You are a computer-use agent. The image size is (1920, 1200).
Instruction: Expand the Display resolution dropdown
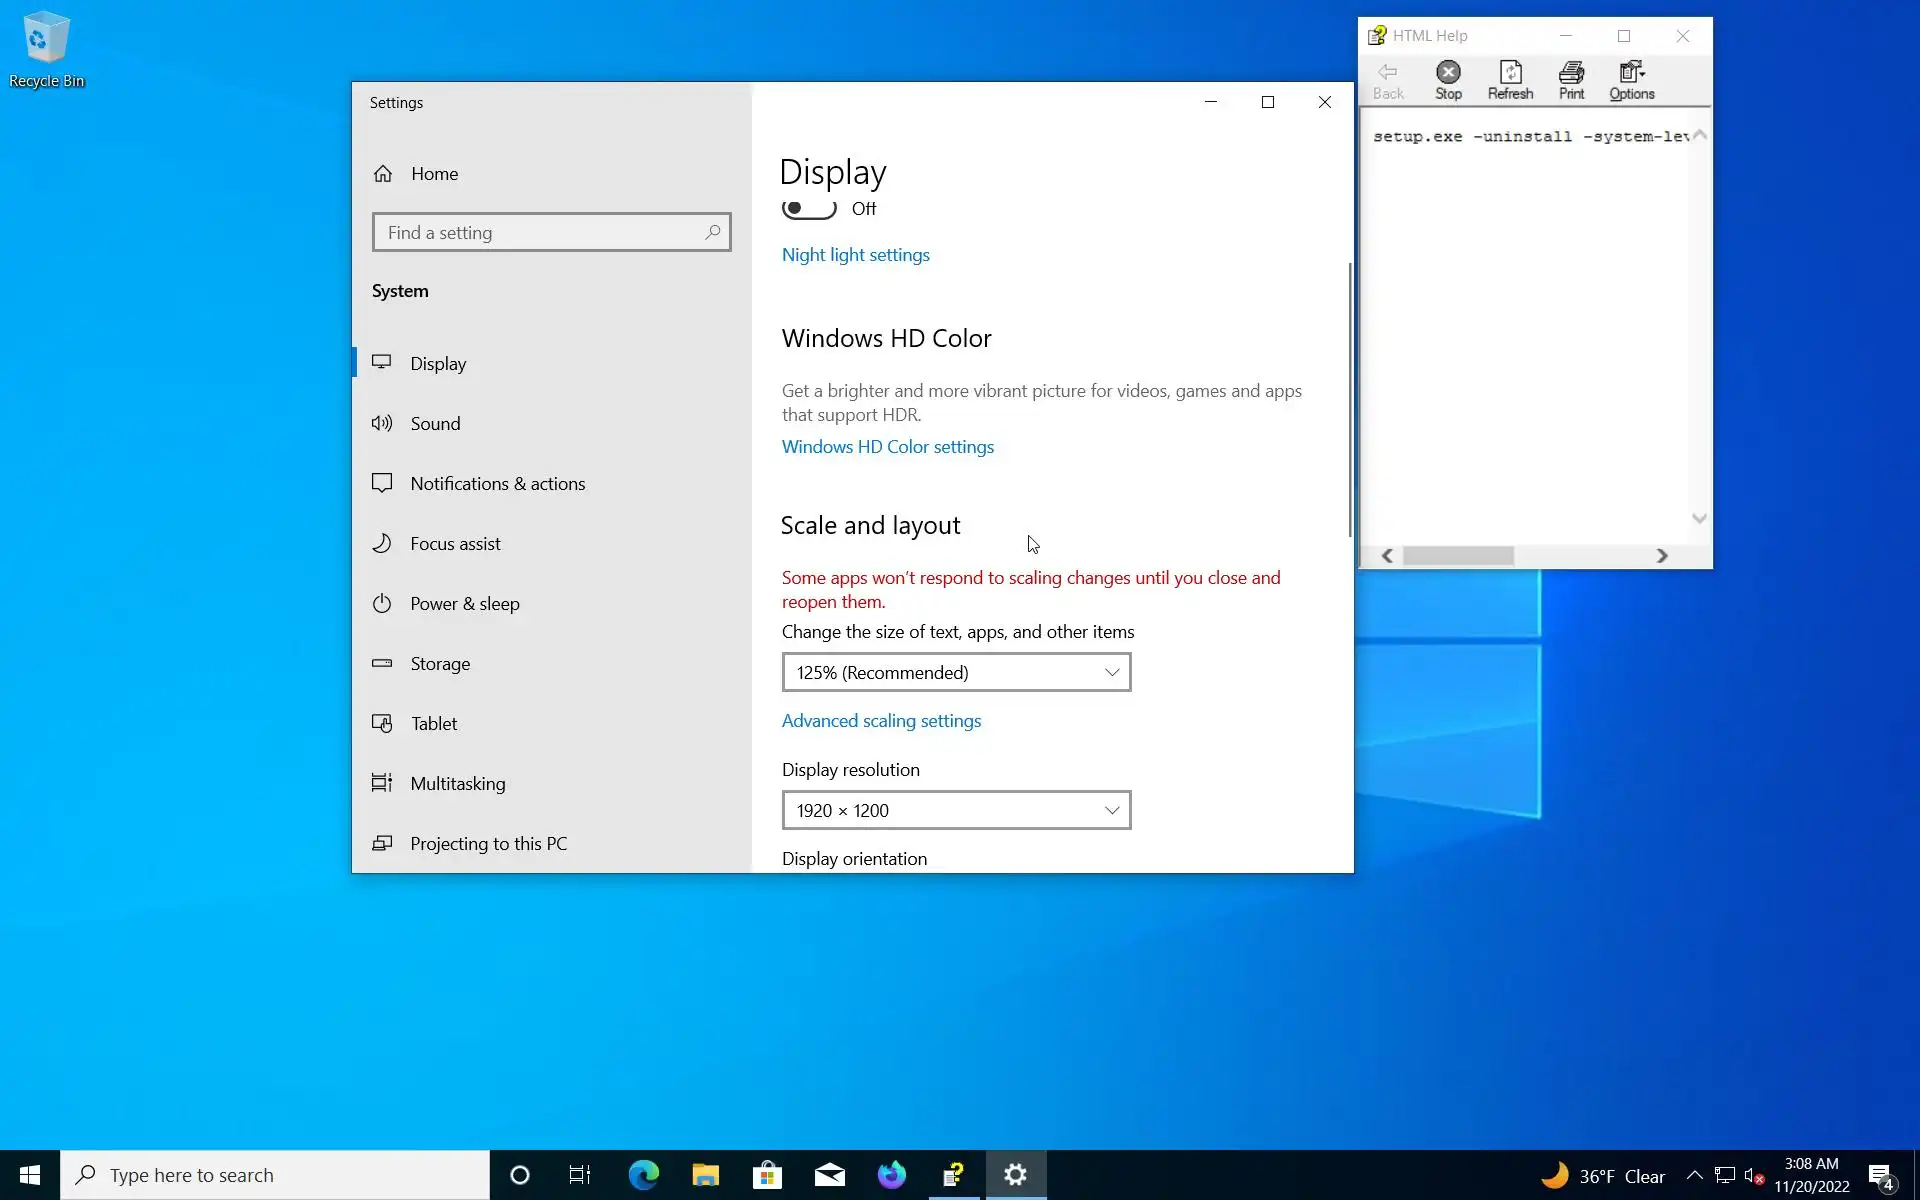[956, 810]
